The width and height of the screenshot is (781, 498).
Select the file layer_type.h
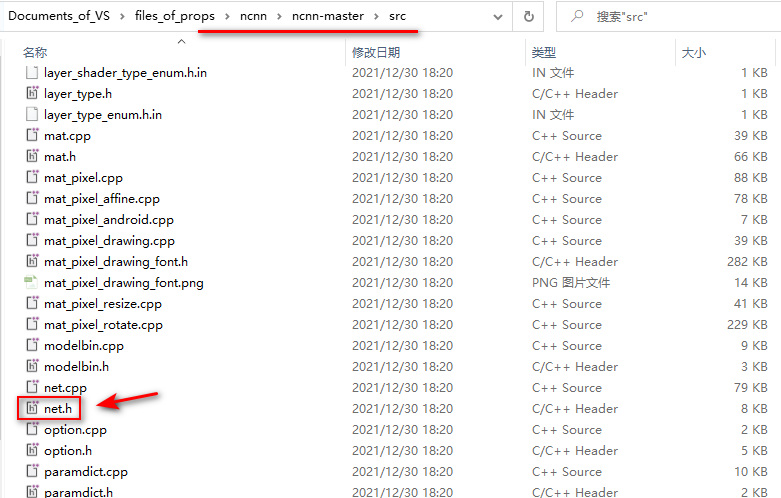78,94
